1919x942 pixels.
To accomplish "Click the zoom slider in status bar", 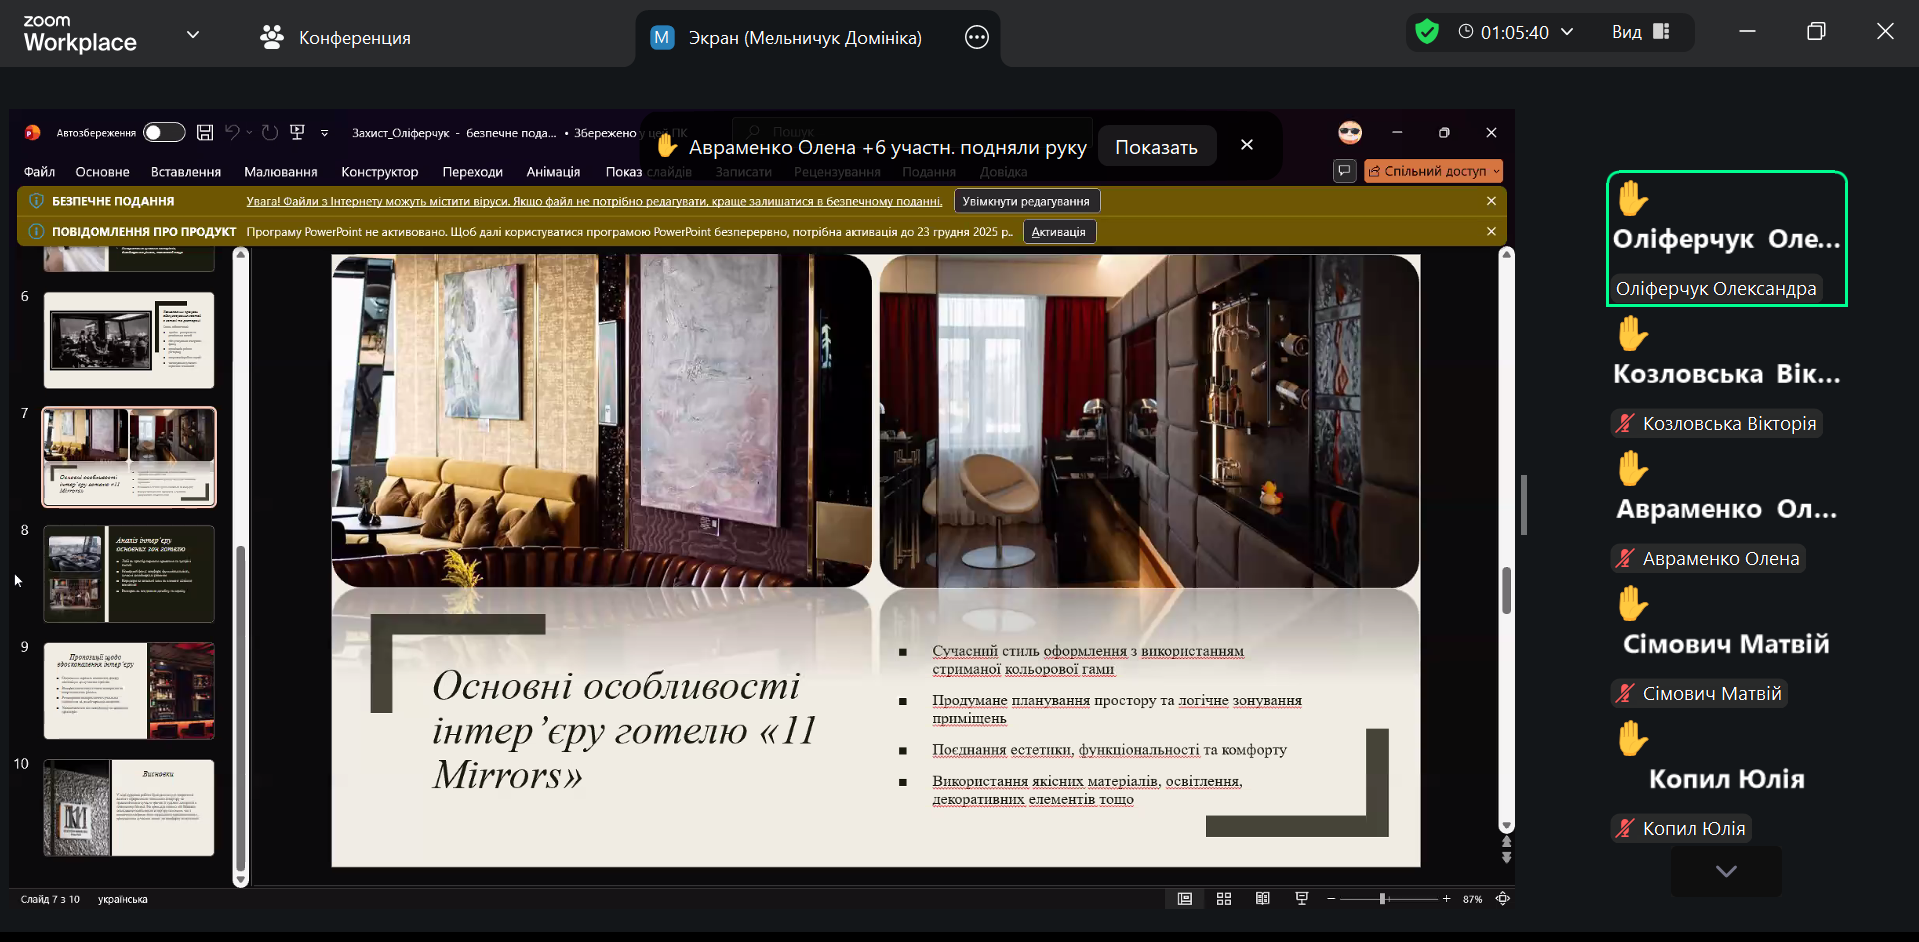I will pyautogui.click(x=1383, y=899).
